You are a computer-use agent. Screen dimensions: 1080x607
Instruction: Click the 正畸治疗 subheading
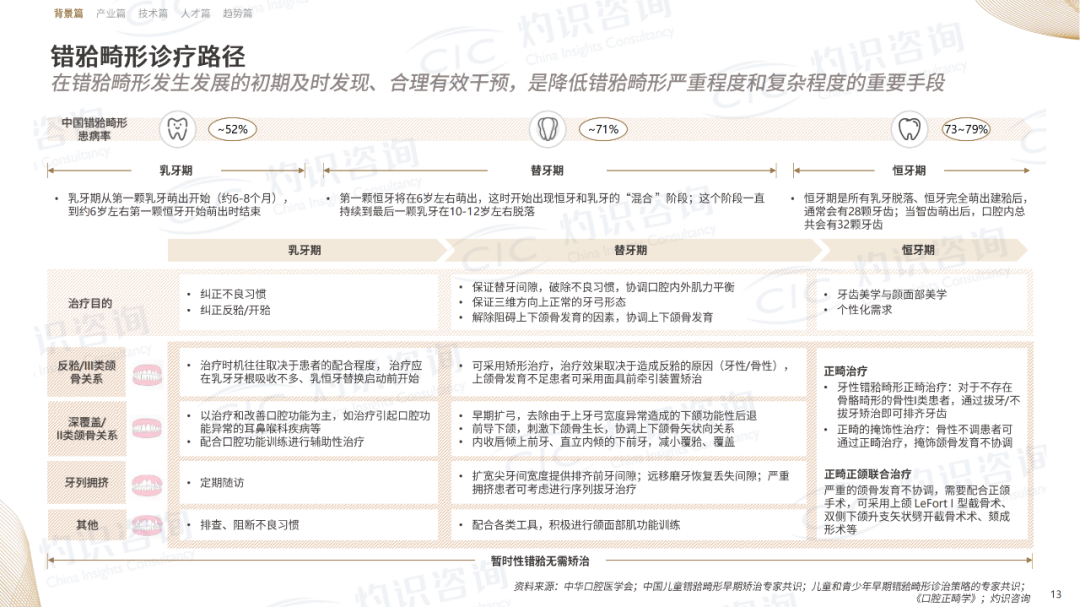[x=845, y=371]
